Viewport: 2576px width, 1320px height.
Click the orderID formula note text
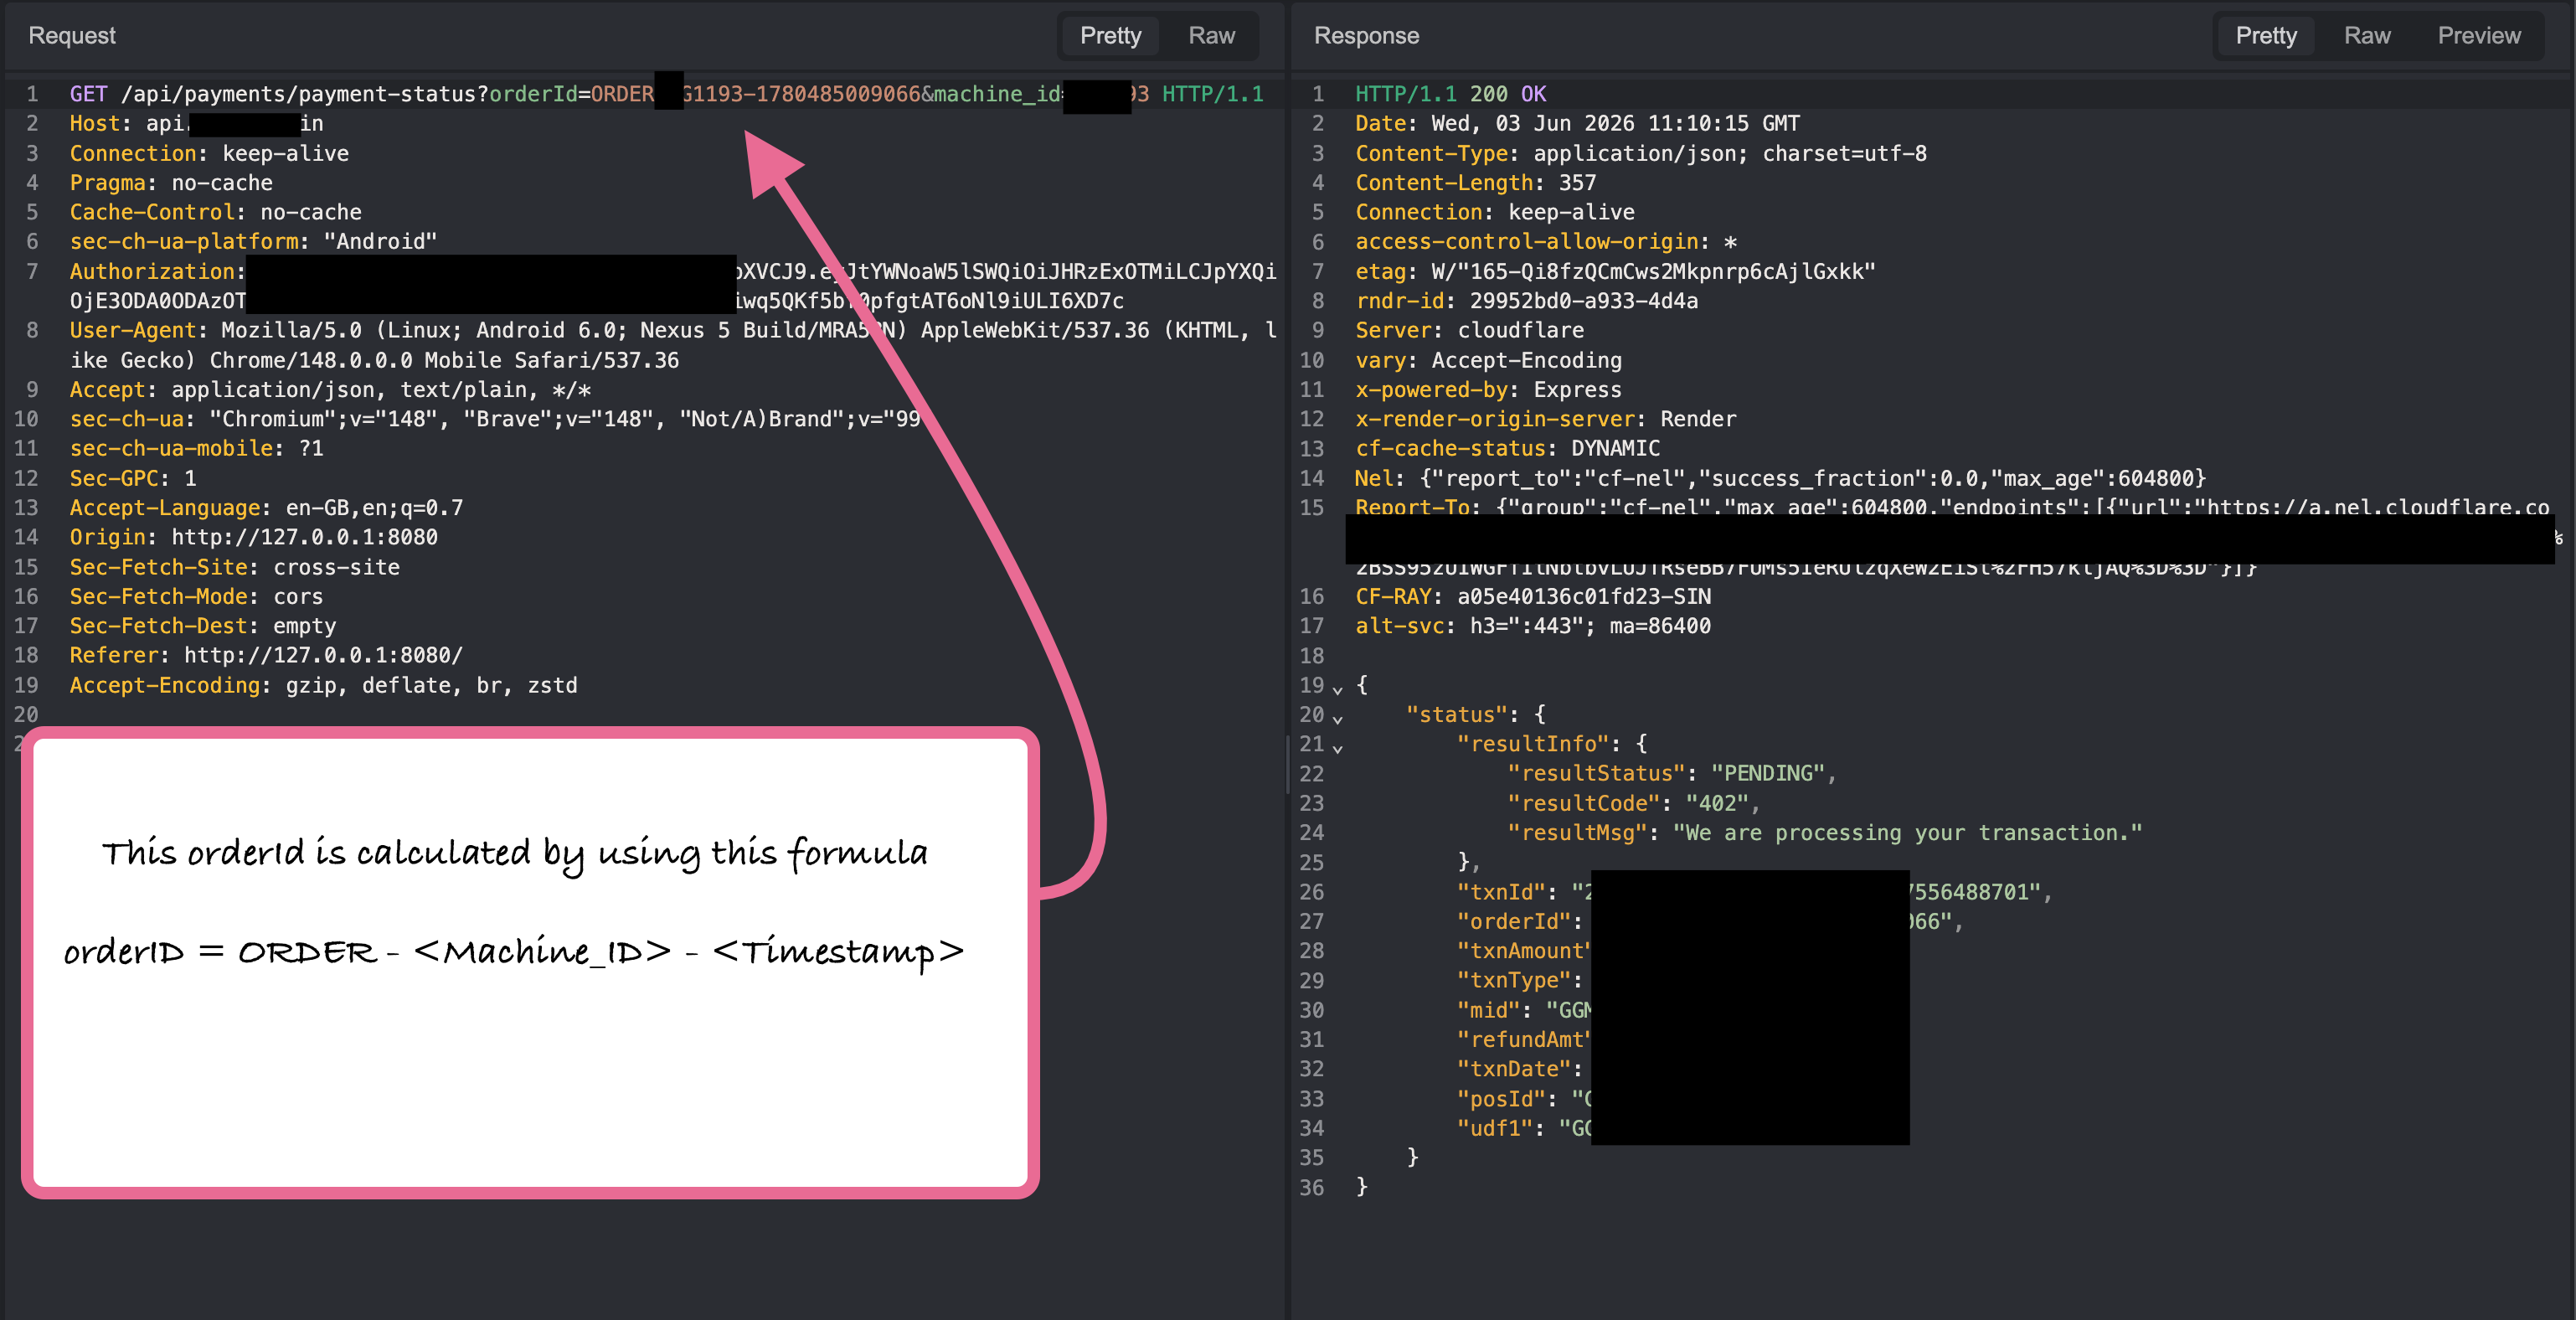click(513, 951)
